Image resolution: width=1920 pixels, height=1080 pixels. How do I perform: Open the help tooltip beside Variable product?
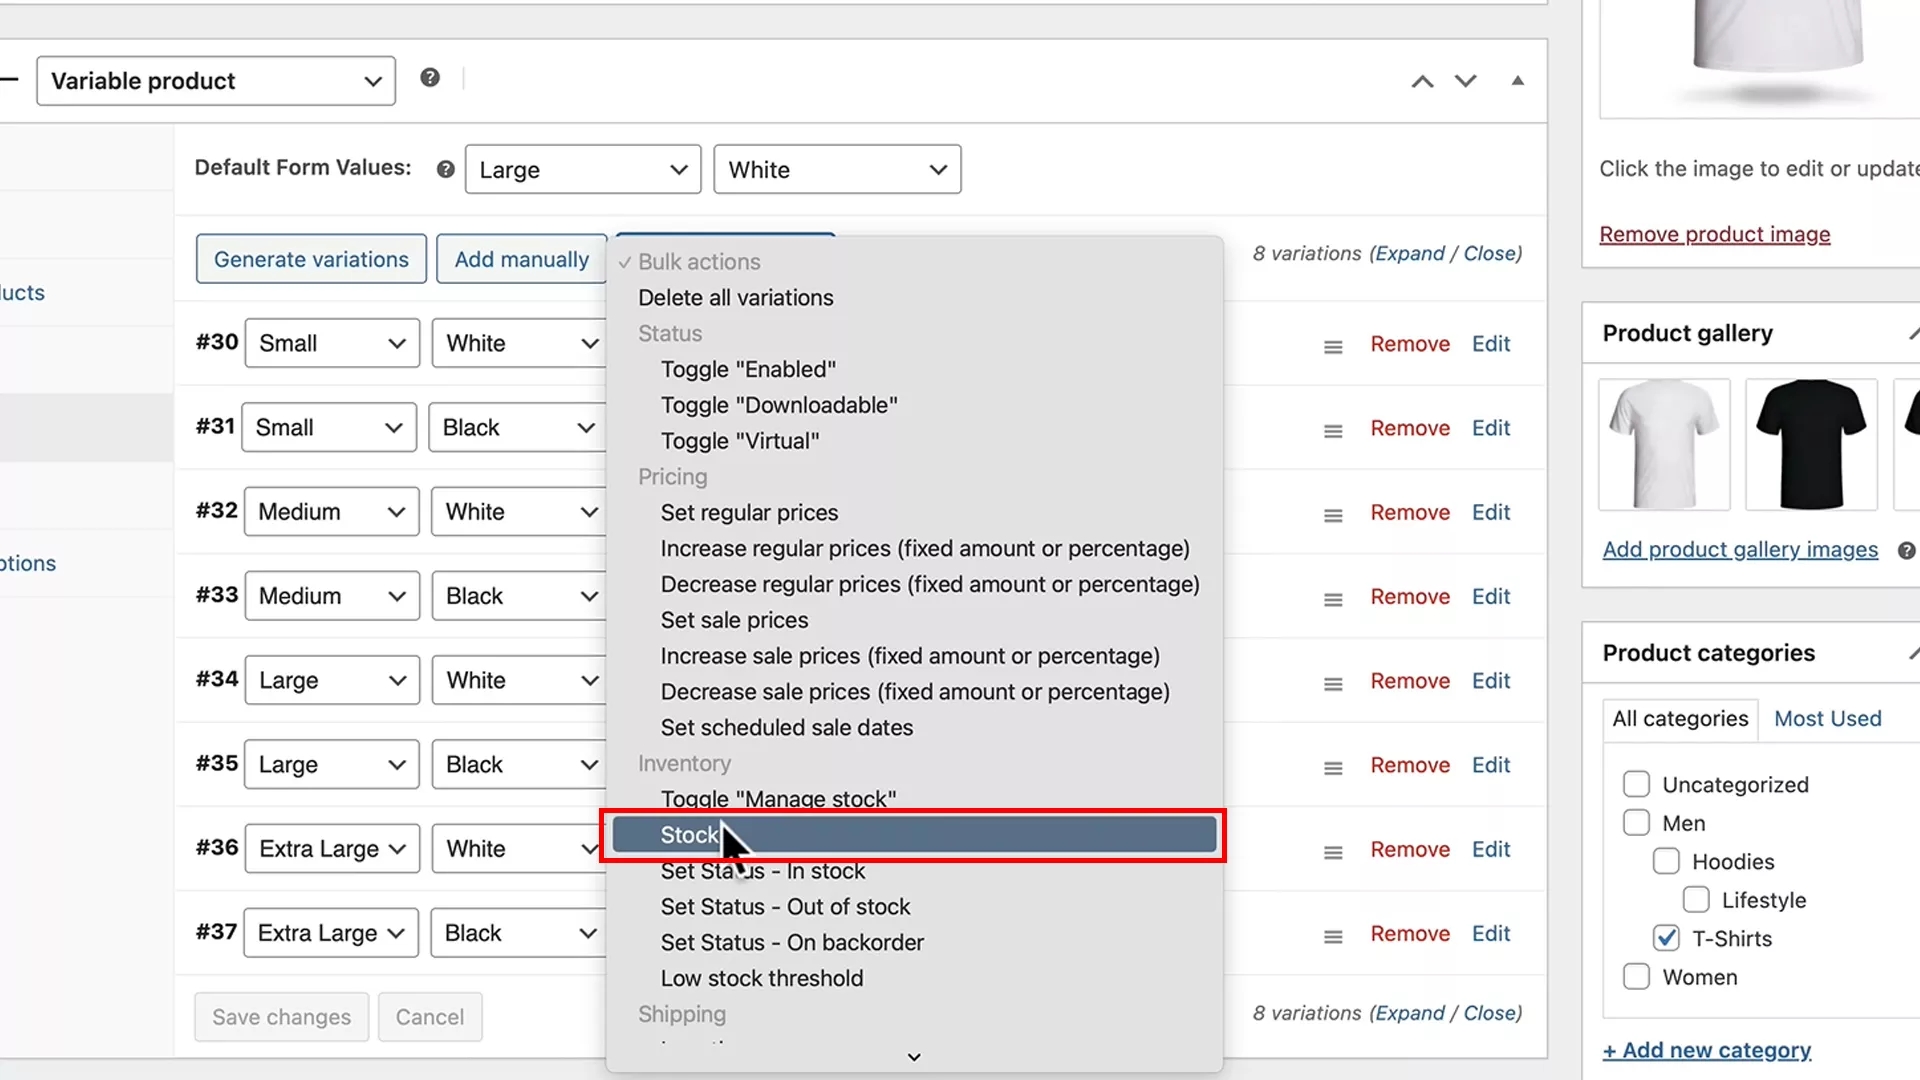click(430, 77)
